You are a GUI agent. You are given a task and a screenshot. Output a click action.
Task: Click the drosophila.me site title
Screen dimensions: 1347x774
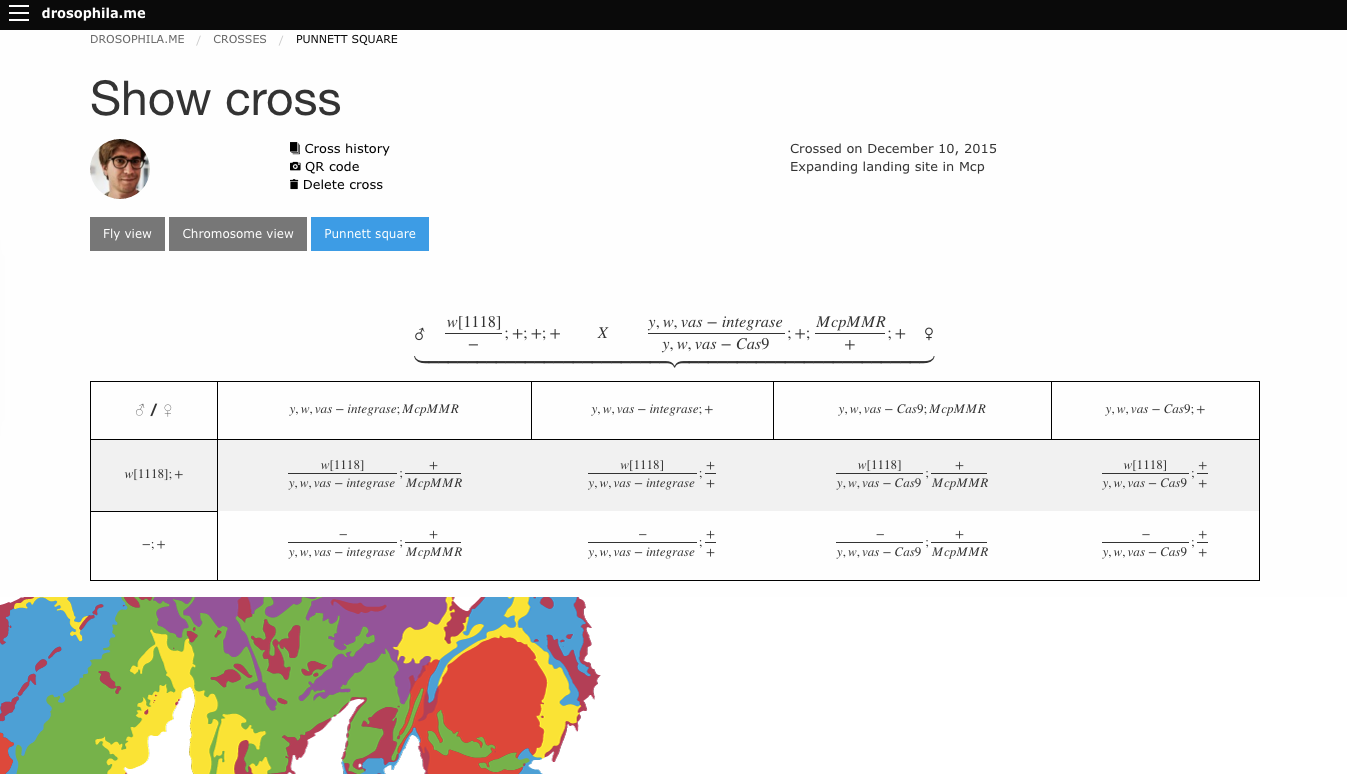(93, 14)
